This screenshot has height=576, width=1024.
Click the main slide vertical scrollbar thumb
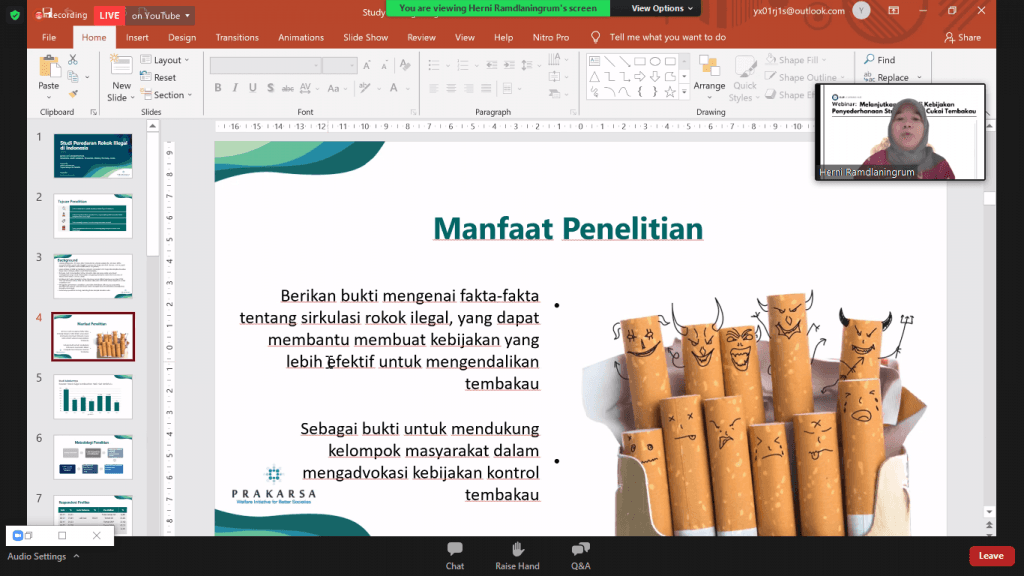pos(989,198)
